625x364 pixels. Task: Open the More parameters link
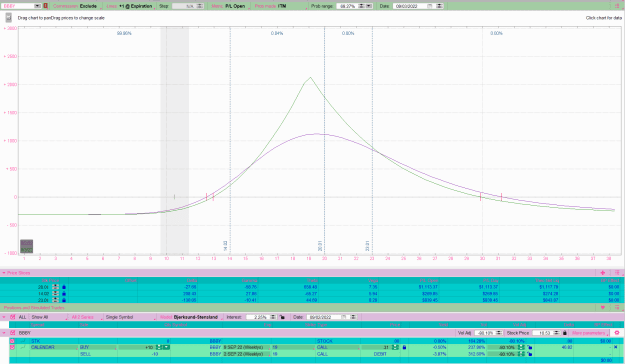589,333
